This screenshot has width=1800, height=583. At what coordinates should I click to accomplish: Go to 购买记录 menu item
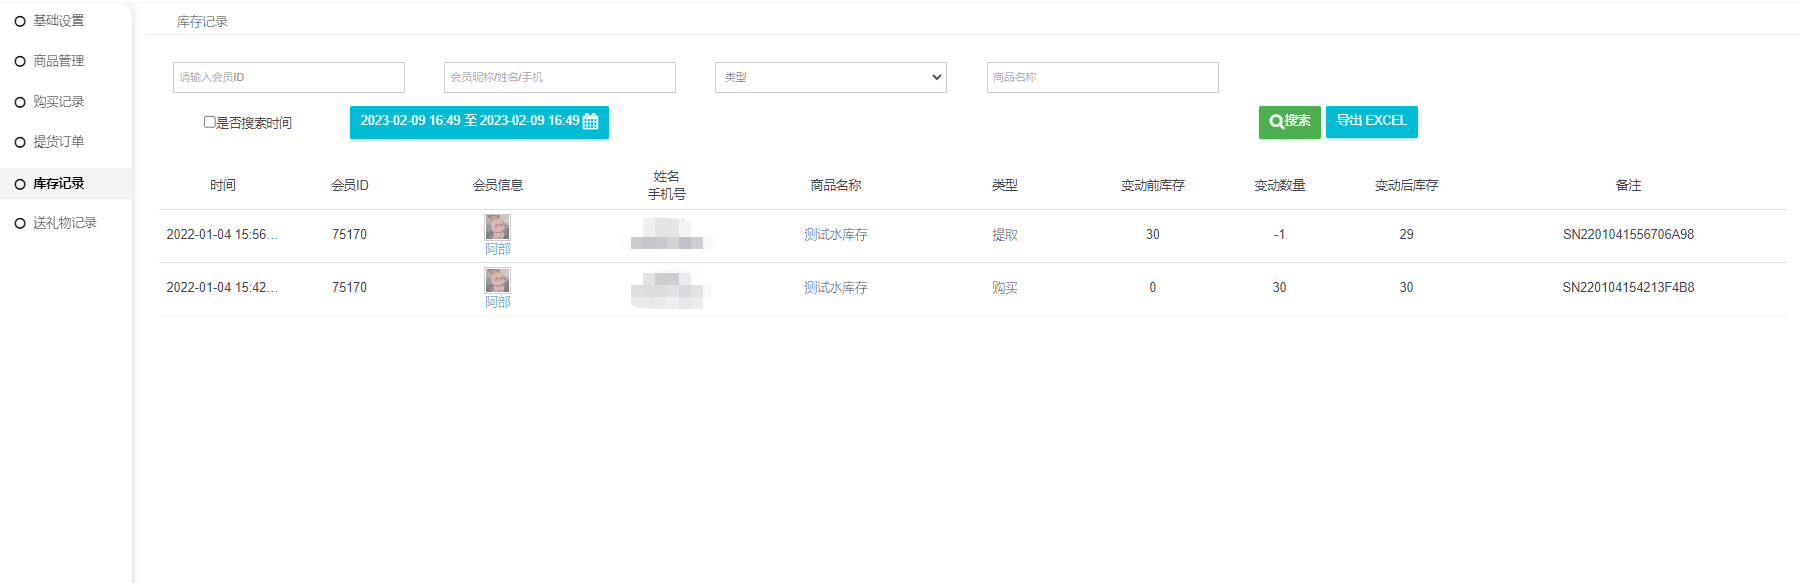[x=59, y=102]
